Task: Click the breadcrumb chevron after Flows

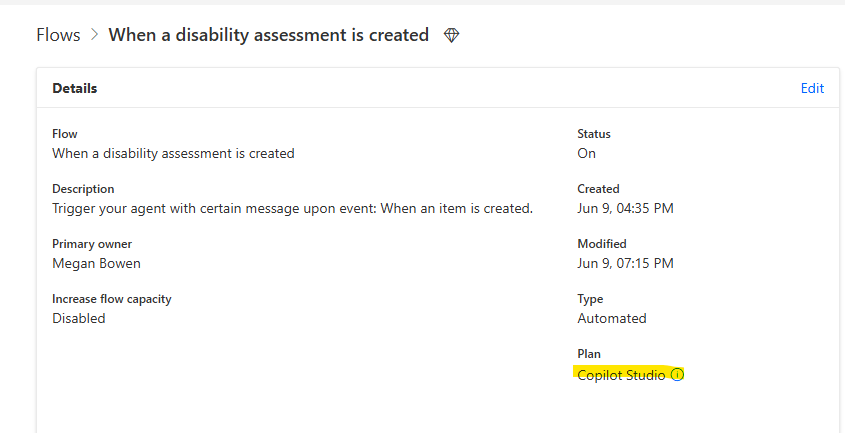Action: 94,35
